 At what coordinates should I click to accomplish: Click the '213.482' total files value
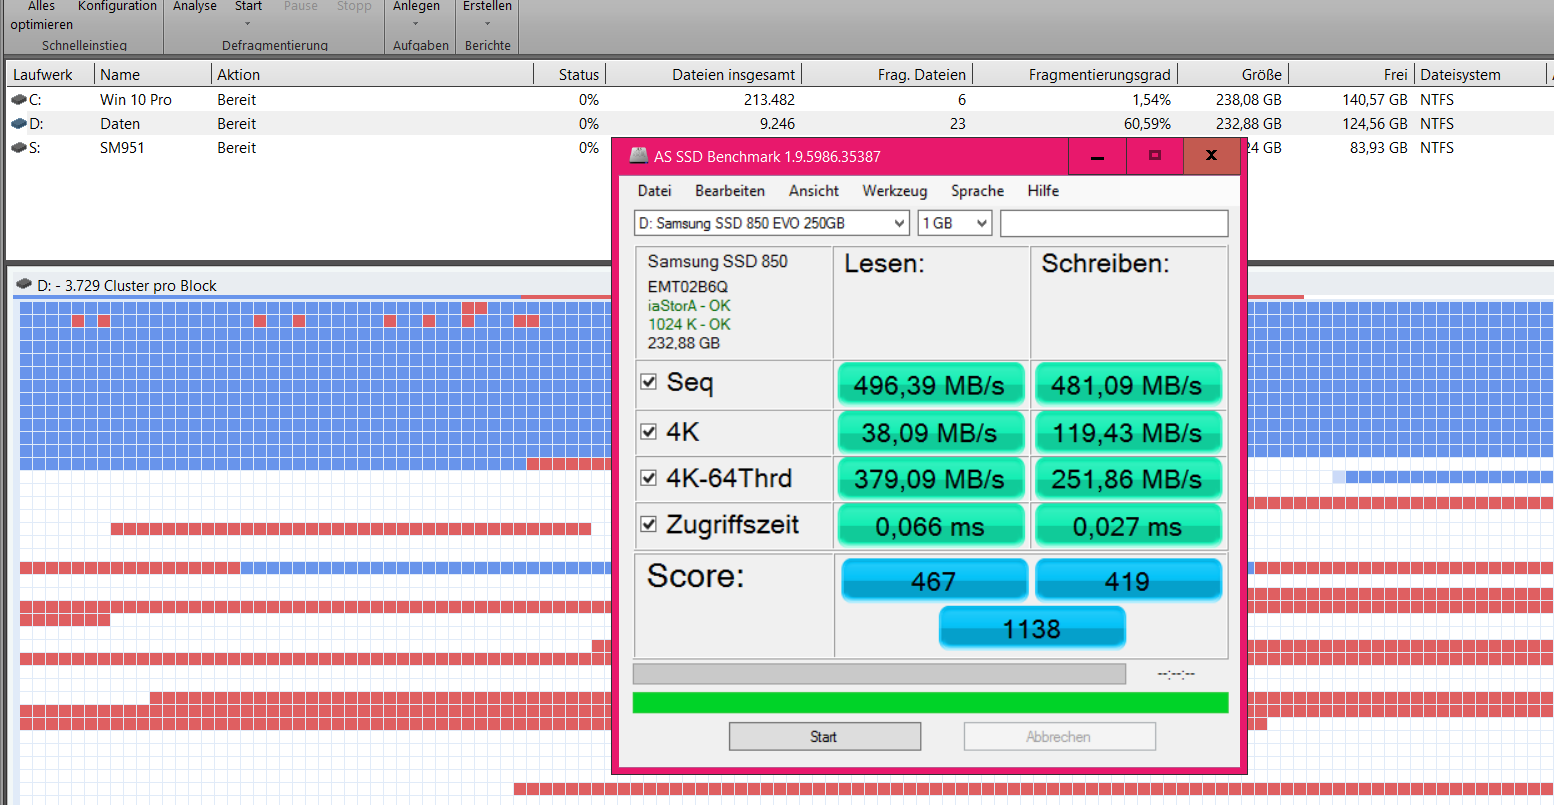click(x=769, y=100)
